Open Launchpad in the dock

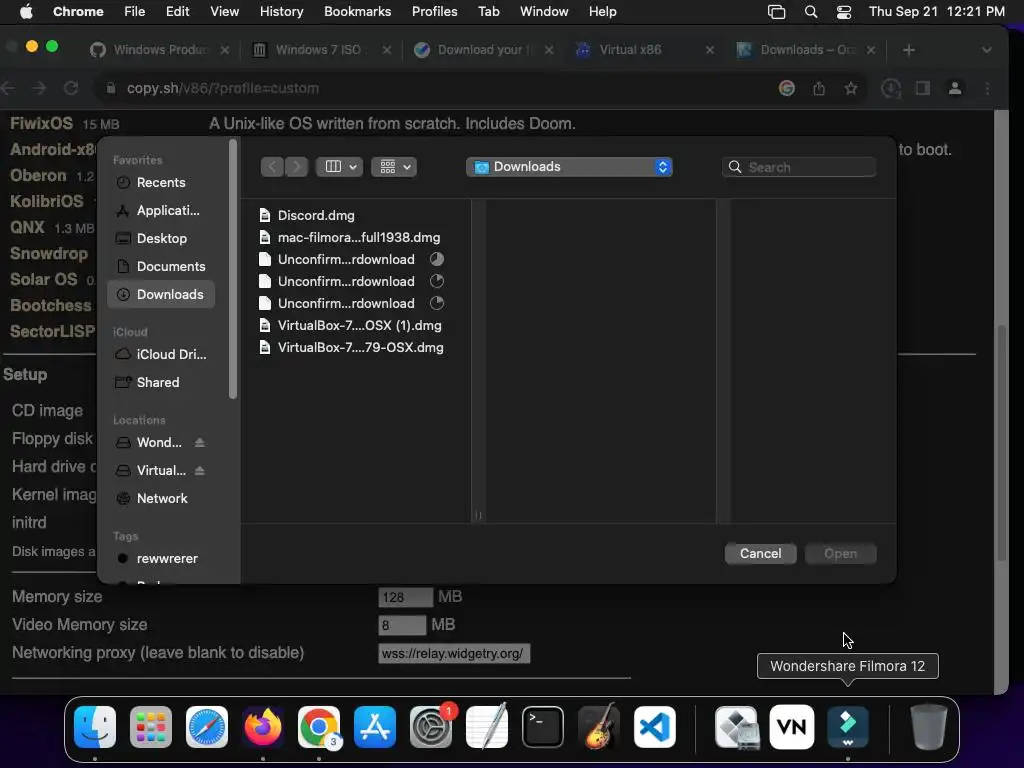pos(151,727)
